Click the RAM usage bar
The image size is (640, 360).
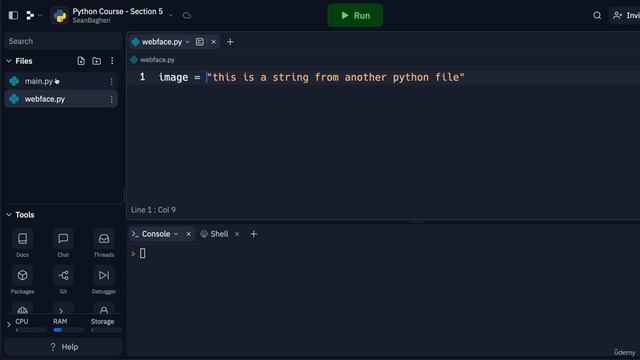coord(69,330)
